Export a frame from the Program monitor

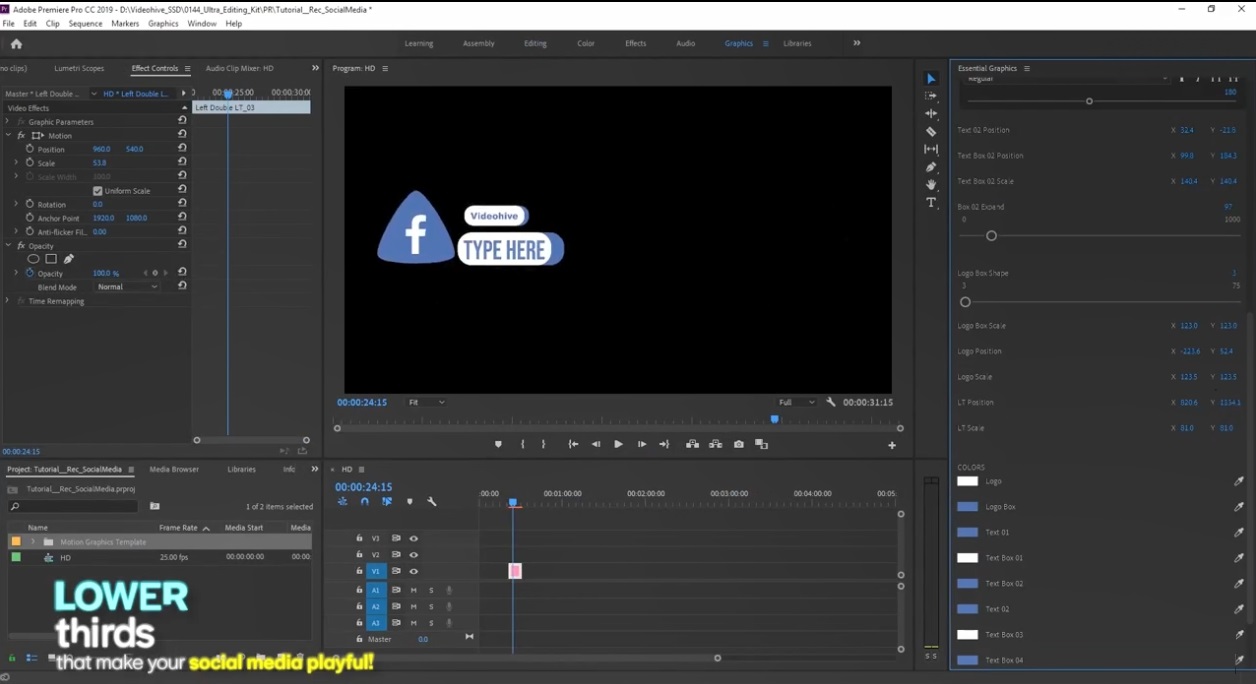[x=738, y=444]
